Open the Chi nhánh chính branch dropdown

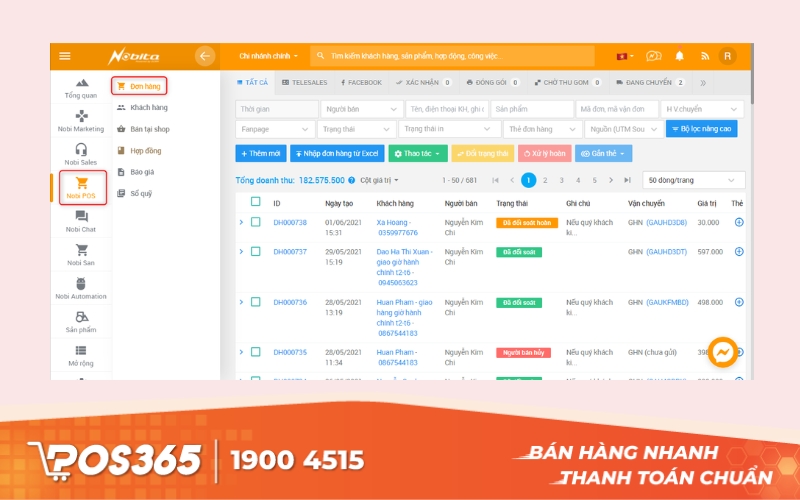268,56
